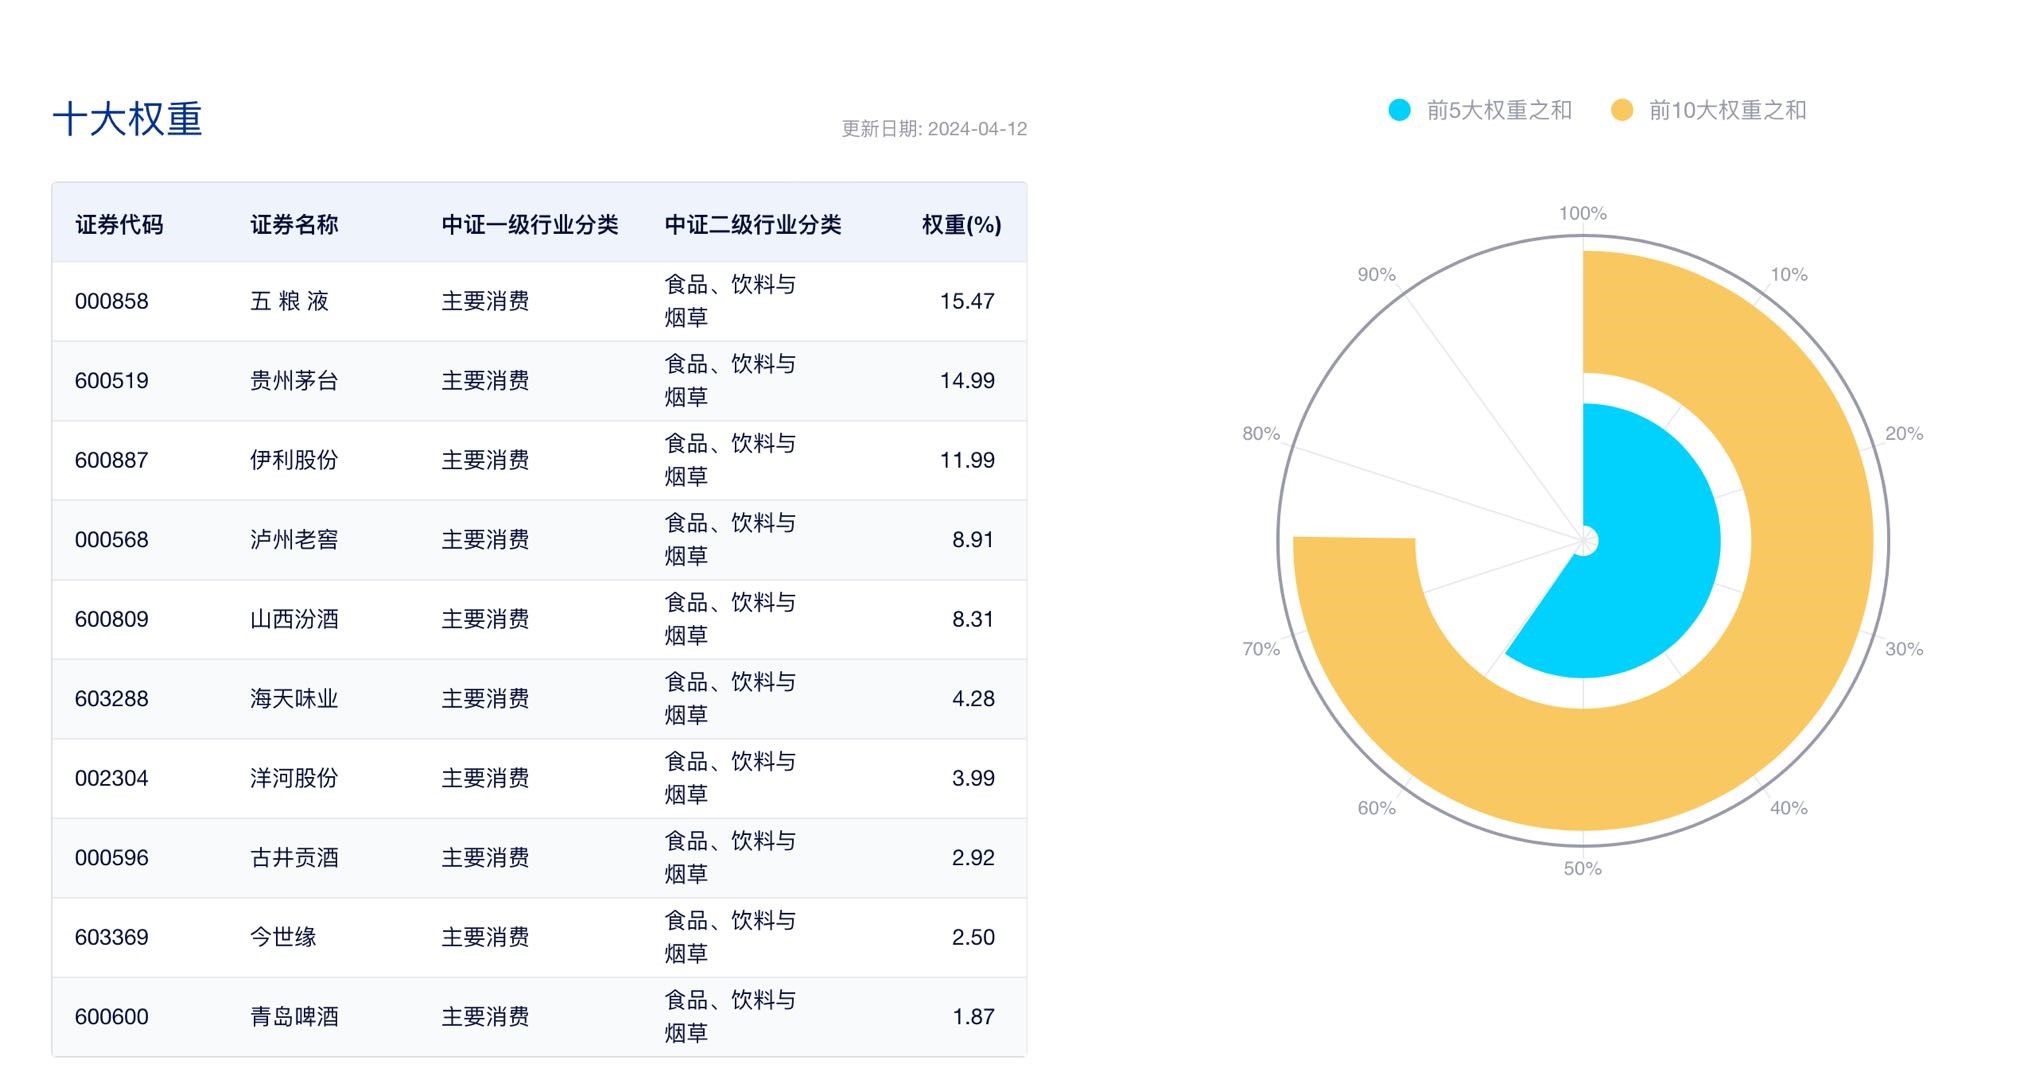Select security code 603369
2020x1080 pixels.
(112, 937)
